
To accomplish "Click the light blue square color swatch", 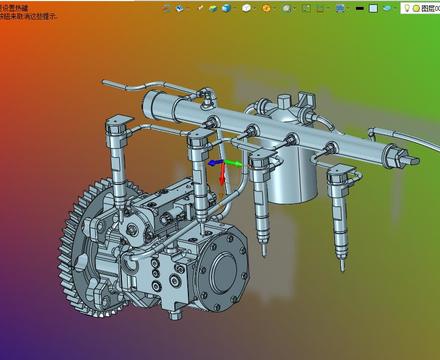I will click(373, 8).
